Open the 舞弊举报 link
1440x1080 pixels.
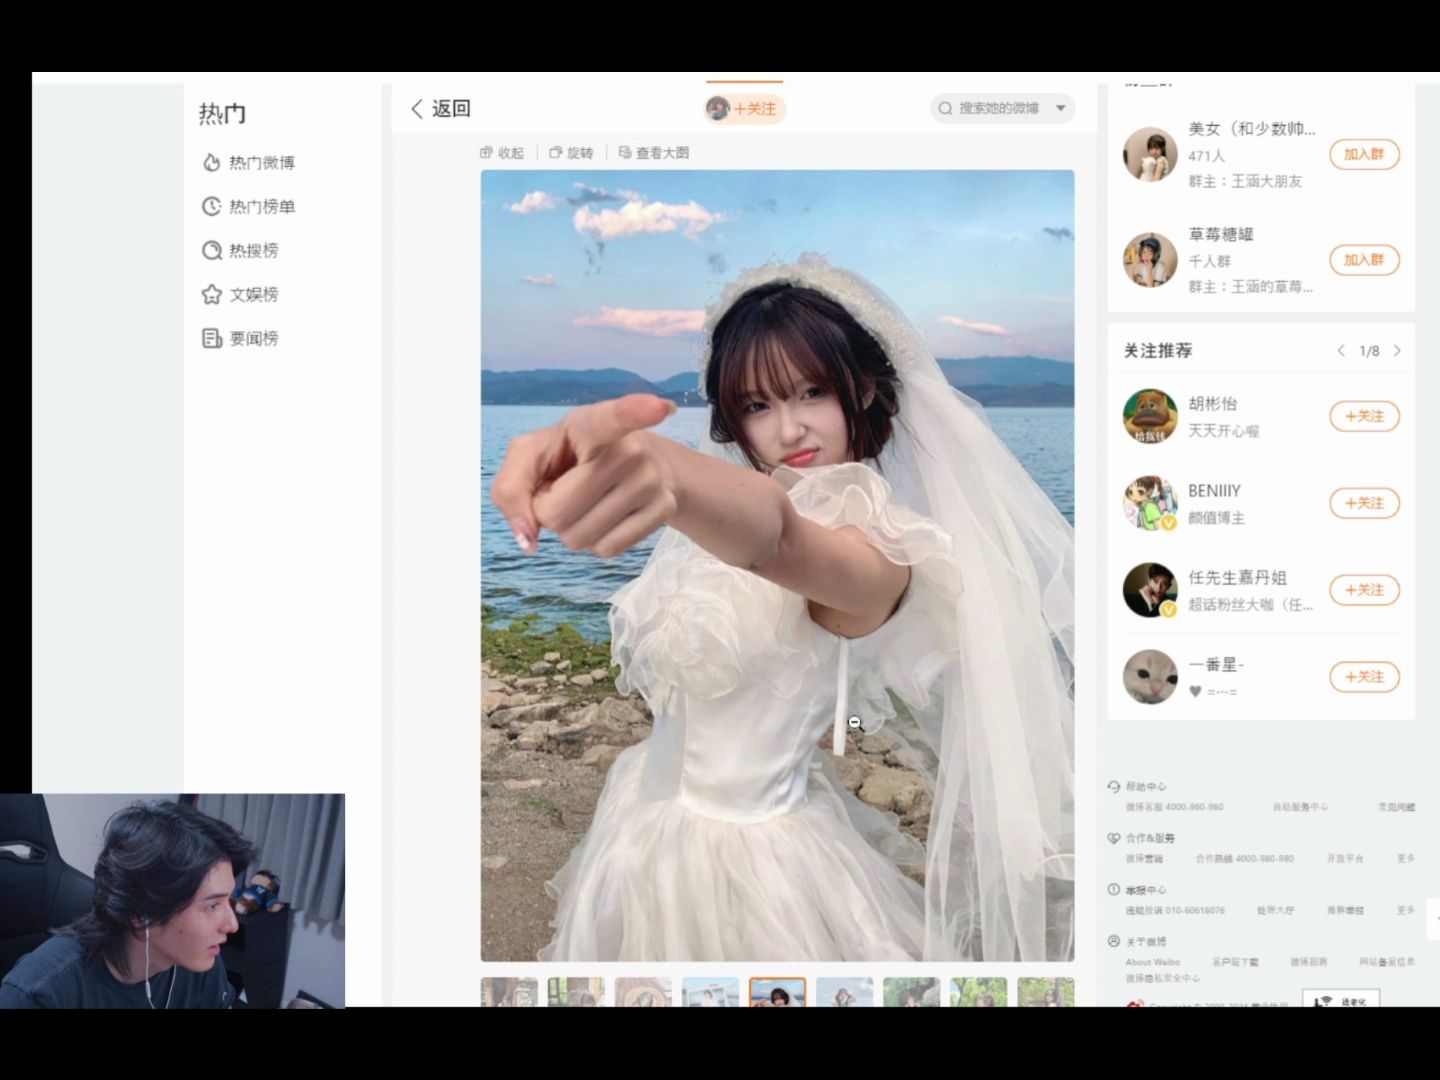1345,911
